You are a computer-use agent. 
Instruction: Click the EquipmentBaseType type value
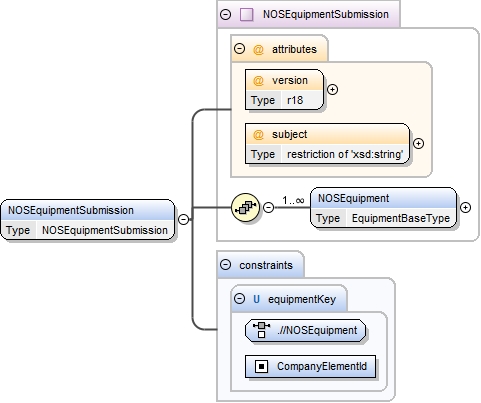pyautogui.click(x=401, y=218)
